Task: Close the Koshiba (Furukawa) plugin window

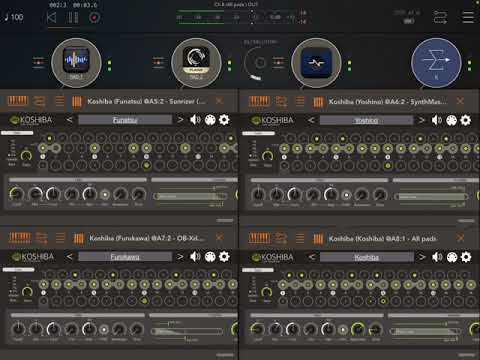Action: click(x=219, y=237)
